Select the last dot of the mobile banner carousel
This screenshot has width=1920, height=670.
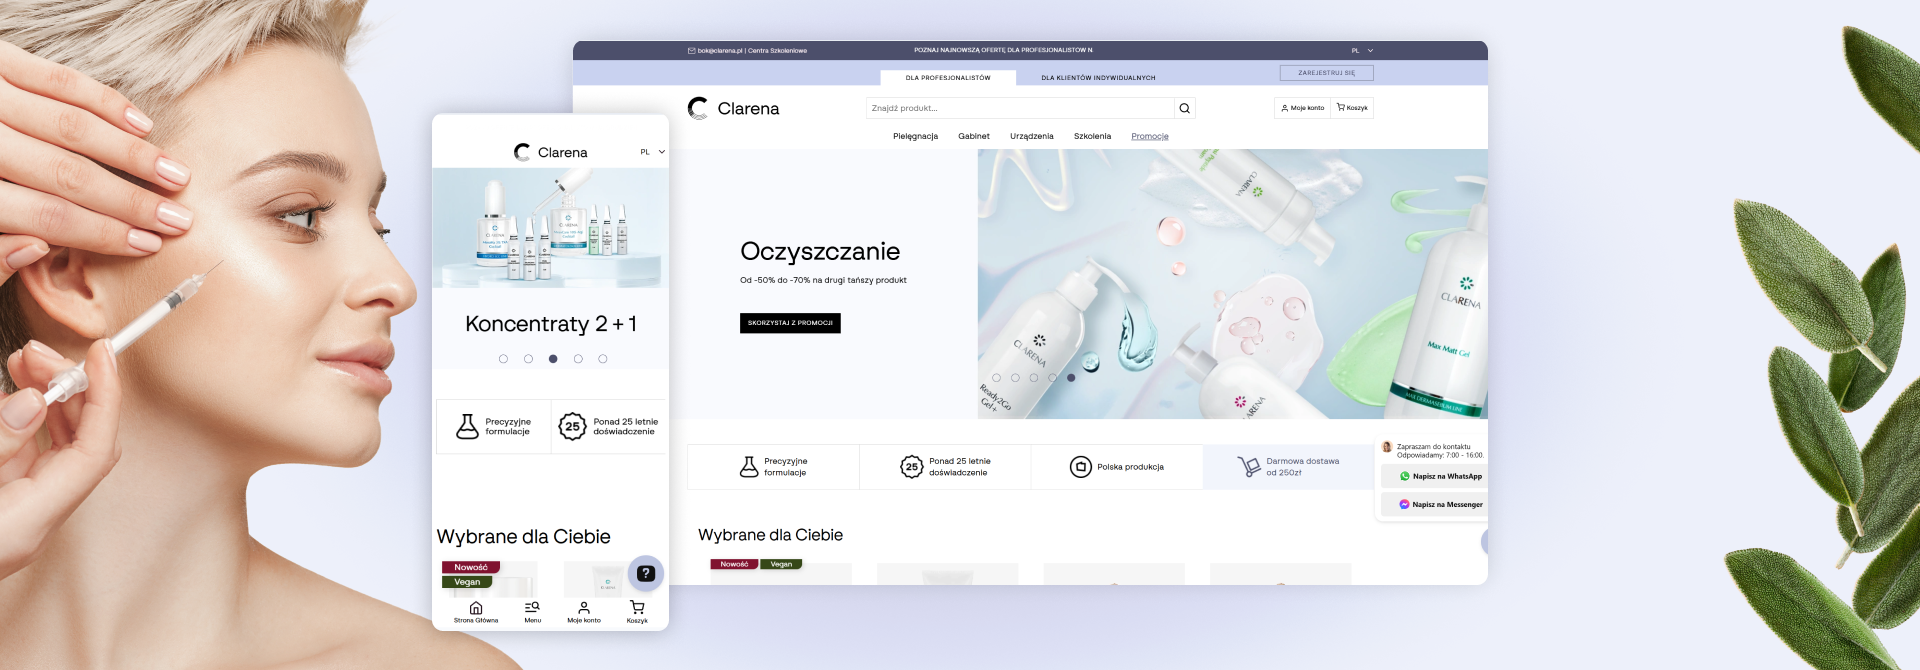[x=603, y=359]
